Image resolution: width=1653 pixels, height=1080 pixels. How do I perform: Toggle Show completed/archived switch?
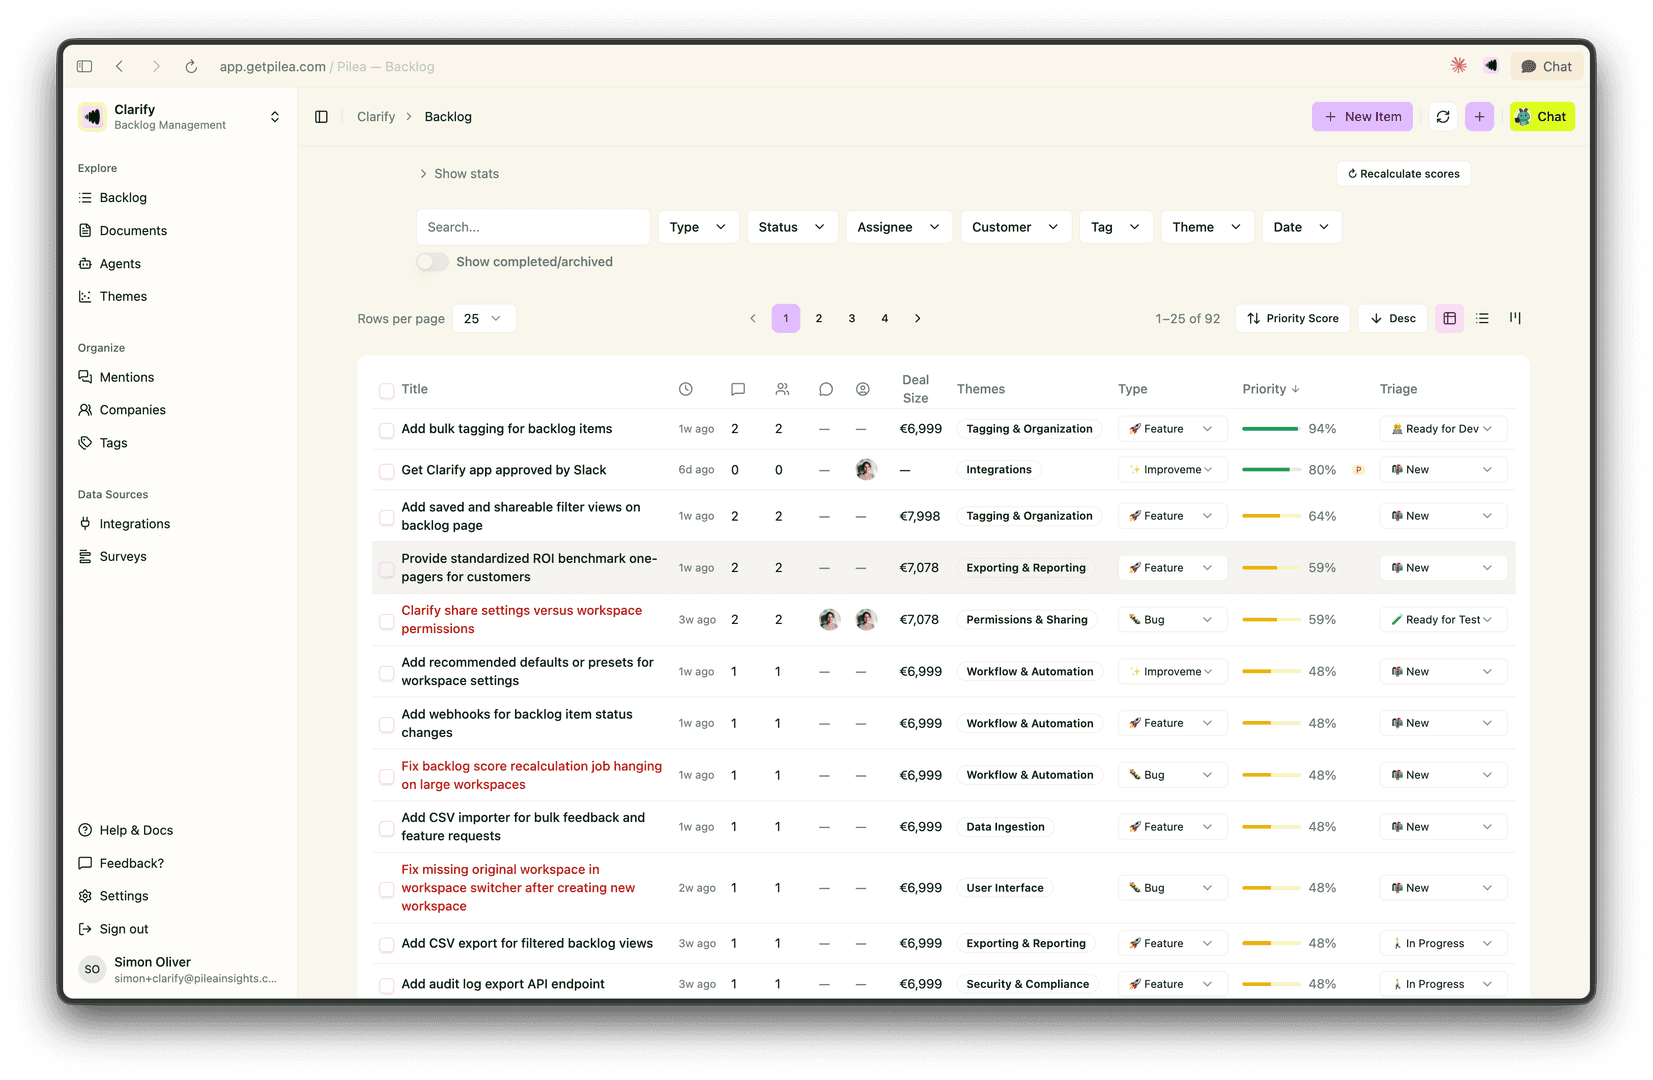point(433,262)
